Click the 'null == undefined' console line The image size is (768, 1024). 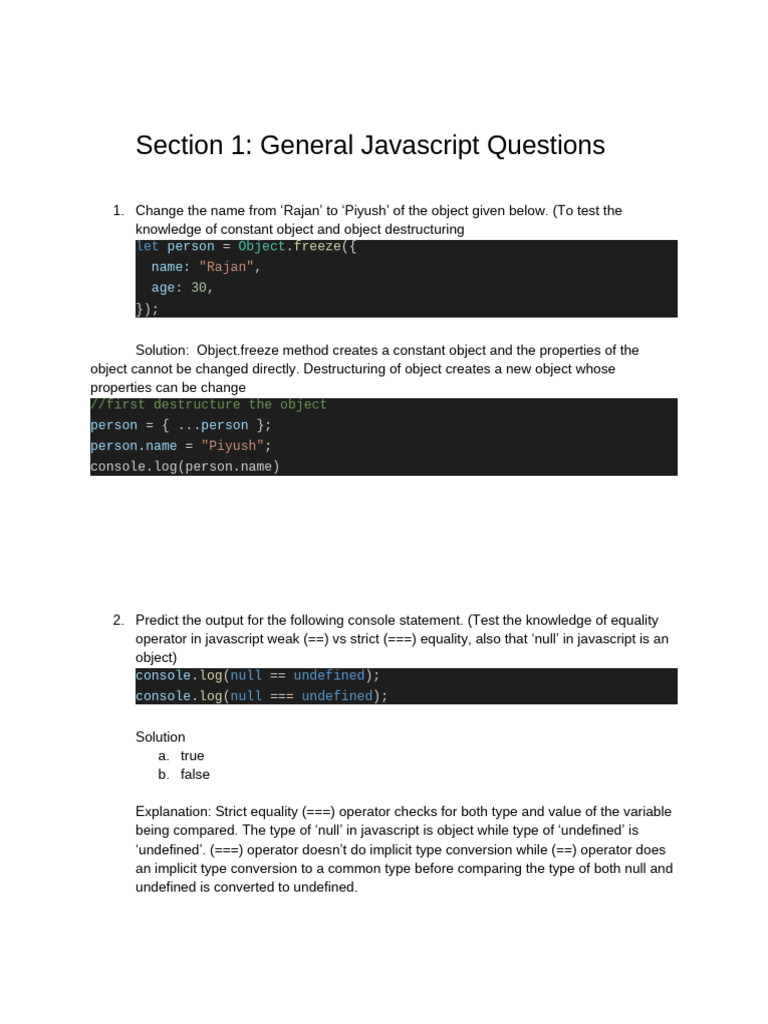(x=257, y=675)
